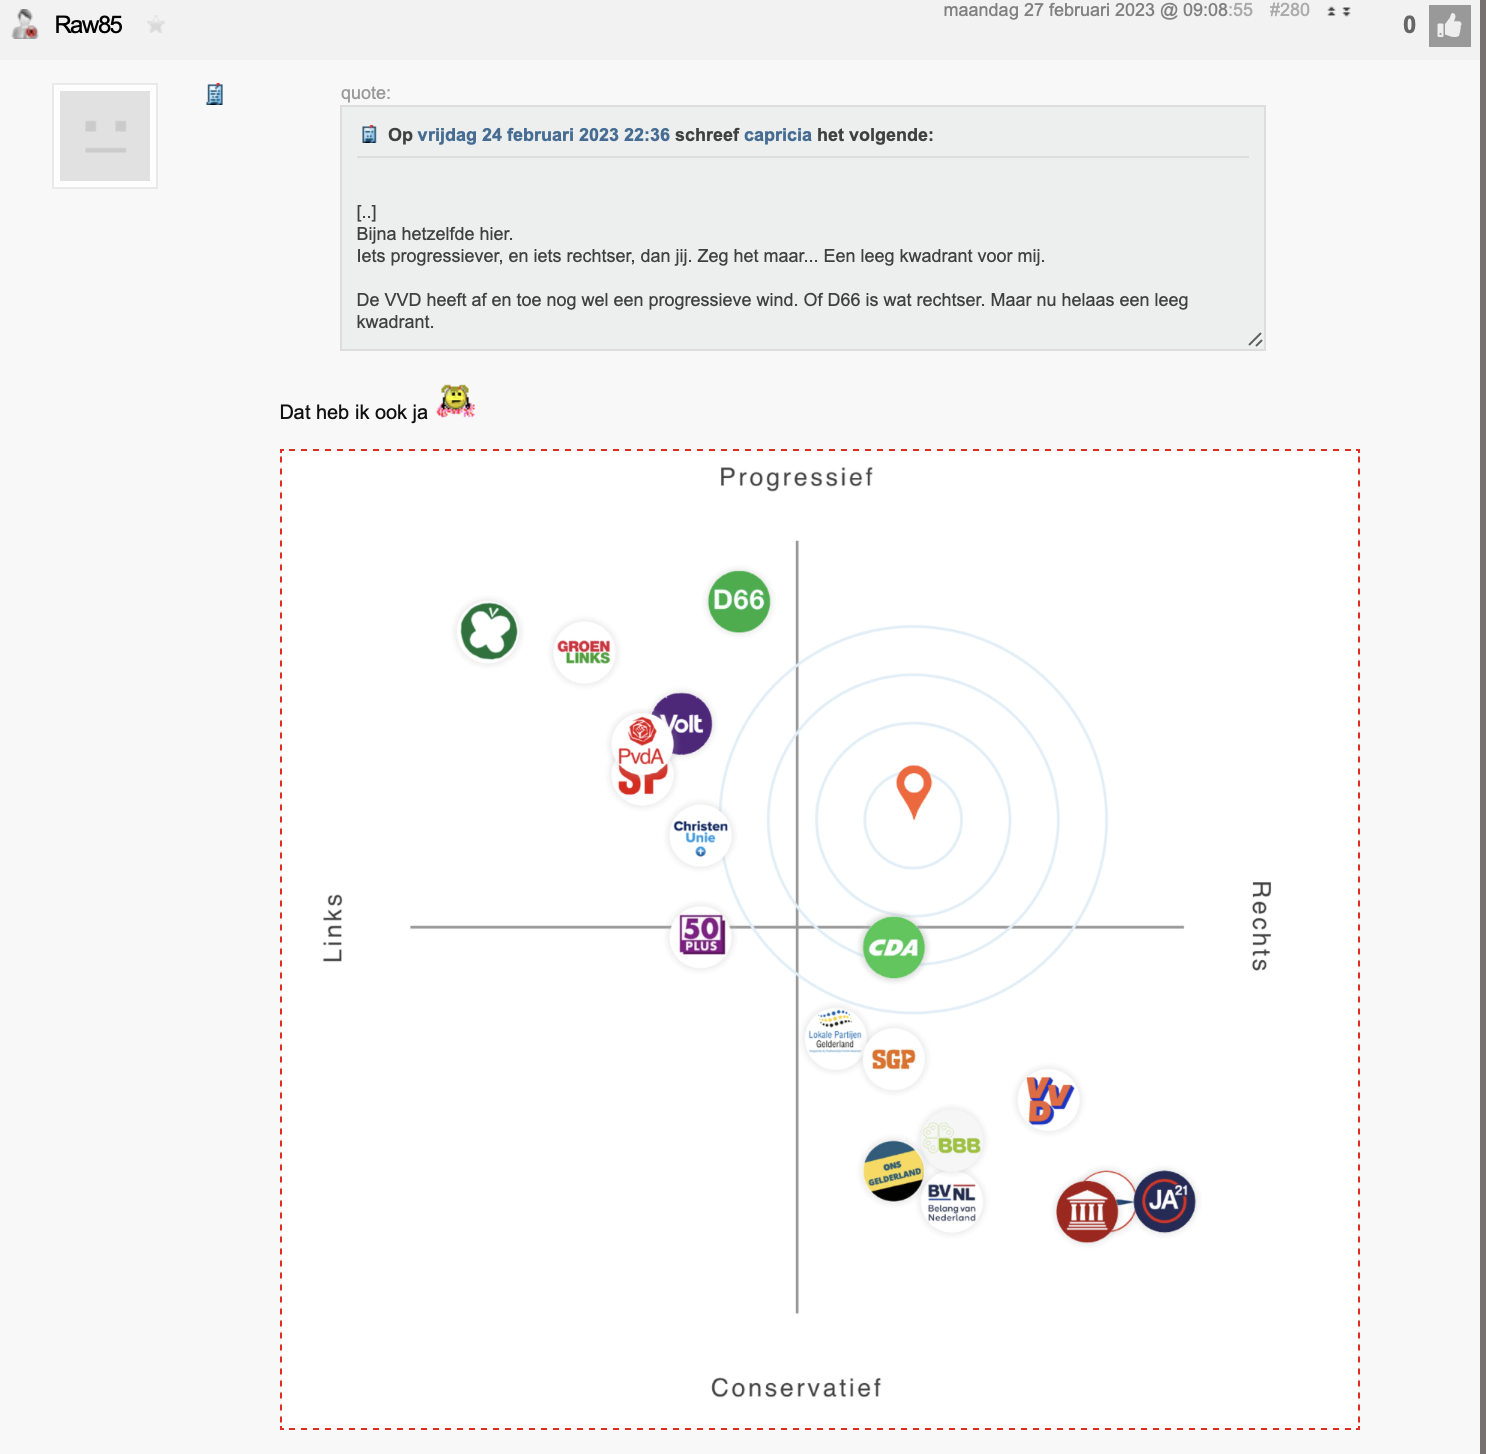The height and width of the screenshot is (1454, 1486).
Task: Click the BBB party logo
Action: [953, 1139]
